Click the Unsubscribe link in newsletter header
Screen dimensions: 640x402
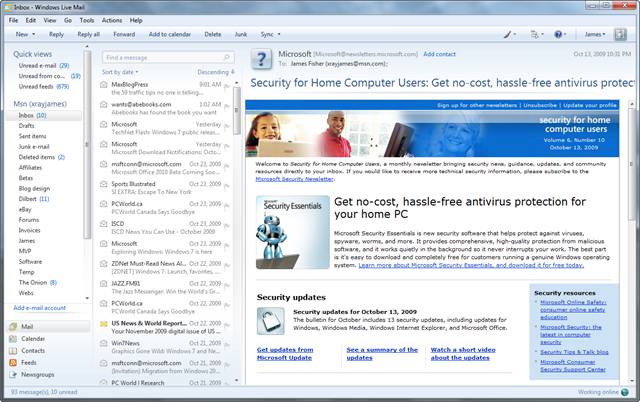(x=540, y=105)
